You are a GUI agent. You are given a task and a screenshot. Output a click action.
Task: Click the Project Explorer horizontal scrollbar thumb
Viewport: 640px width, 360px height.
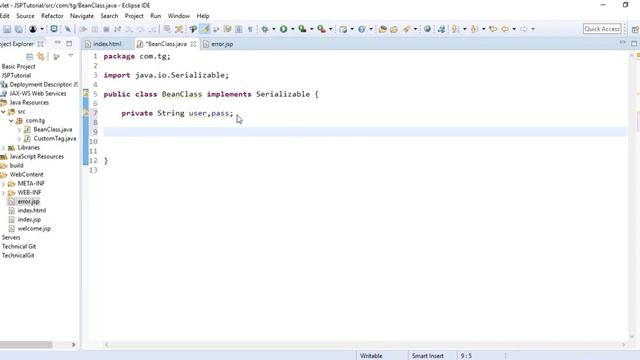26,345
